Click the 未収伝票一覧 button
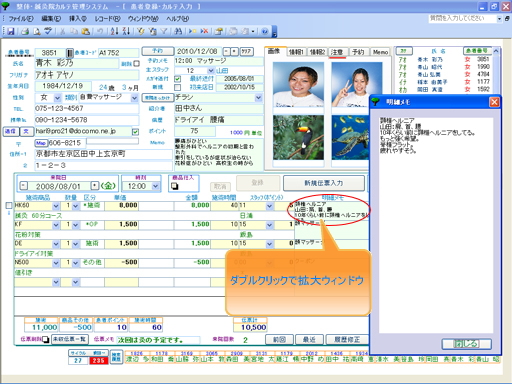Screen dimensions: 512x384 point(70,339)
